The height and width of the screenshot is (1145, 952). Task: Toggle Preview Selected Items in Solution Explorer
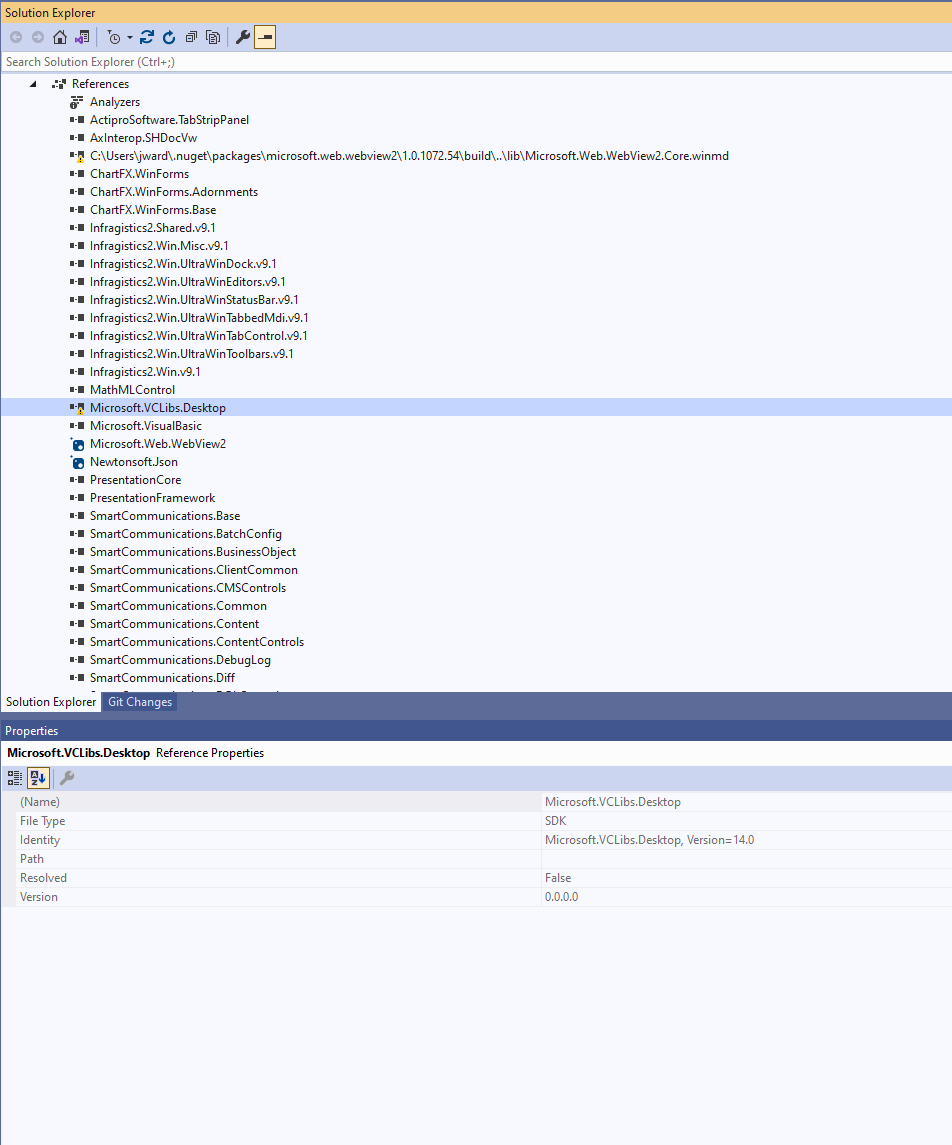click(x=265, y=37)
